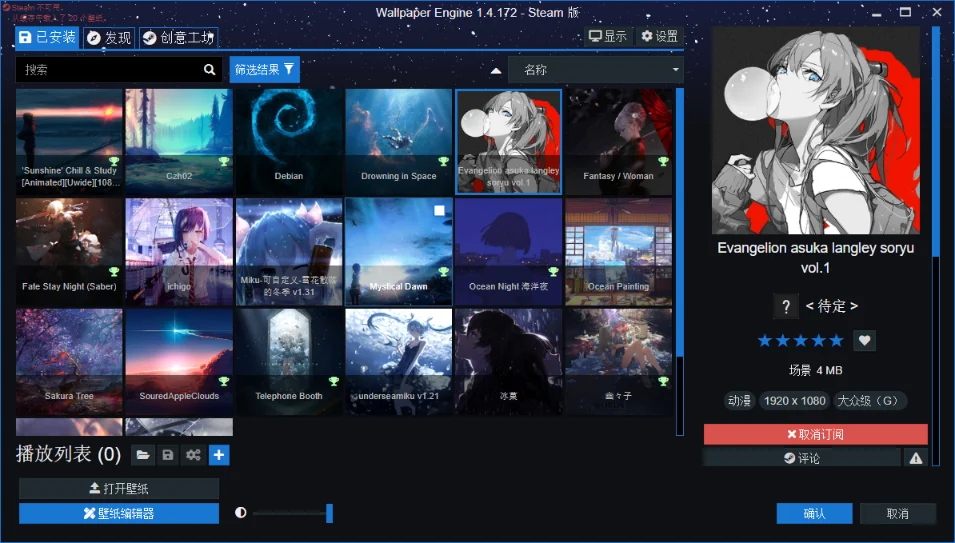Click the 评论 comment button
Image resolution: width=955 pixels, height=543 pixels.
coord(802,458)
